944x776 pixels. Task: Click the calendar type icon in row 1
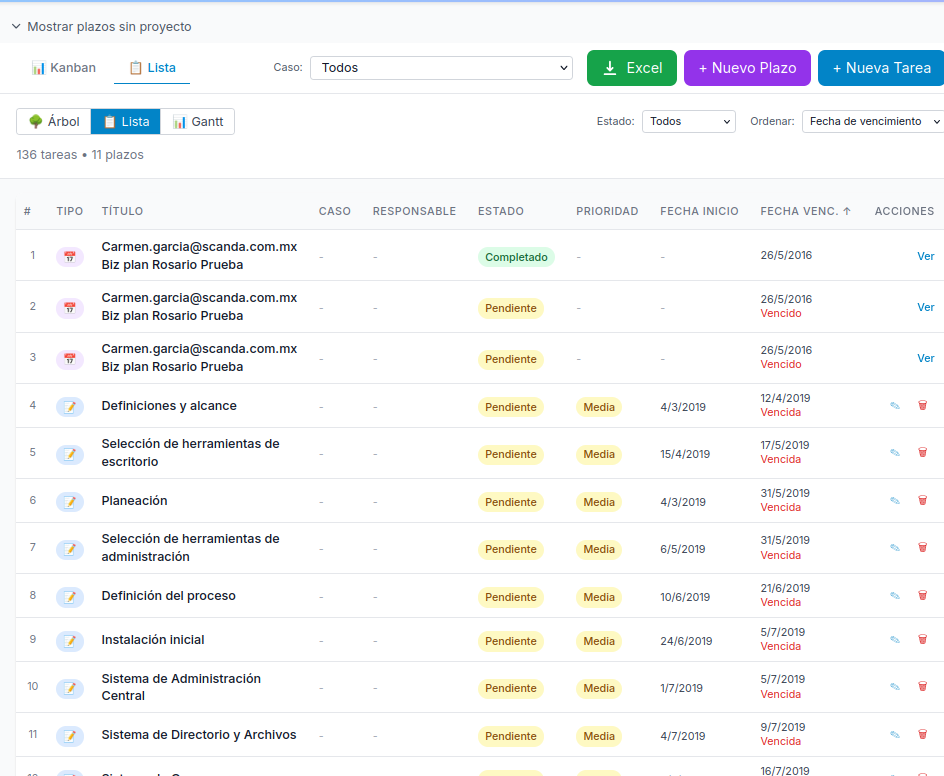(70, 256)
